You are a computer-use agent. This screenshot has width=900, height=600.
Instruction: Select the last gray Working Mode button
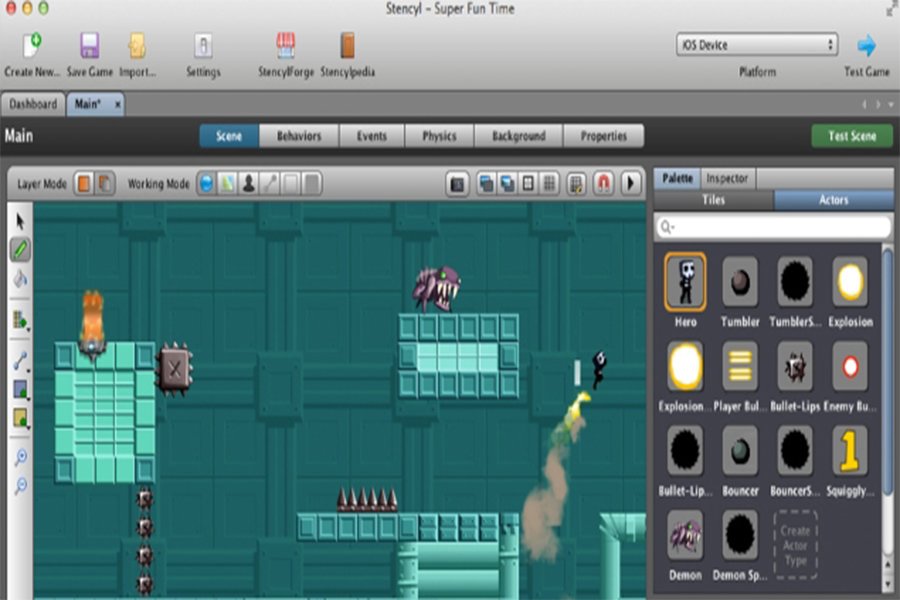point(312,184)
